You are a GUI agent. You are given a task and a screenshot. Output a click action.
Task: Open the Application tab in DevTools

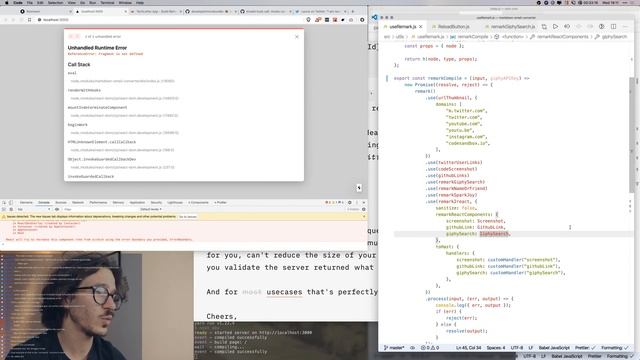(137, 202)
